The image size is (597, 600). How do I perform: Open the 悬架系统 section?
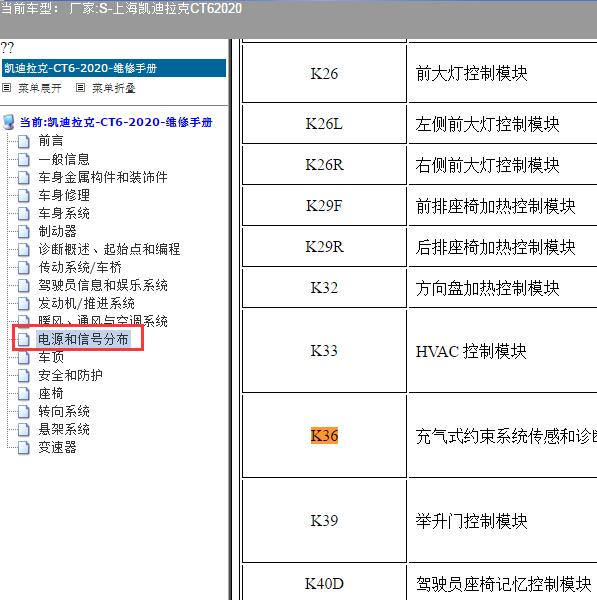(64, 429)
